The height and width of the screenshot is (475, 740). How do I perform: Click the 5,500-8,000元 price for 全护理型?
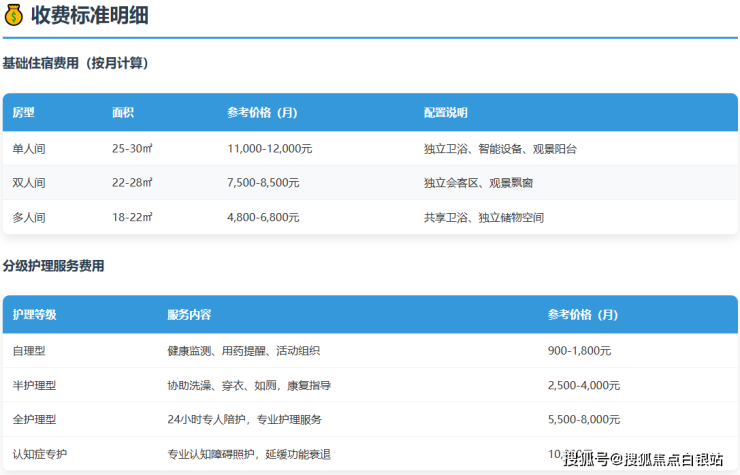point(583,419)
